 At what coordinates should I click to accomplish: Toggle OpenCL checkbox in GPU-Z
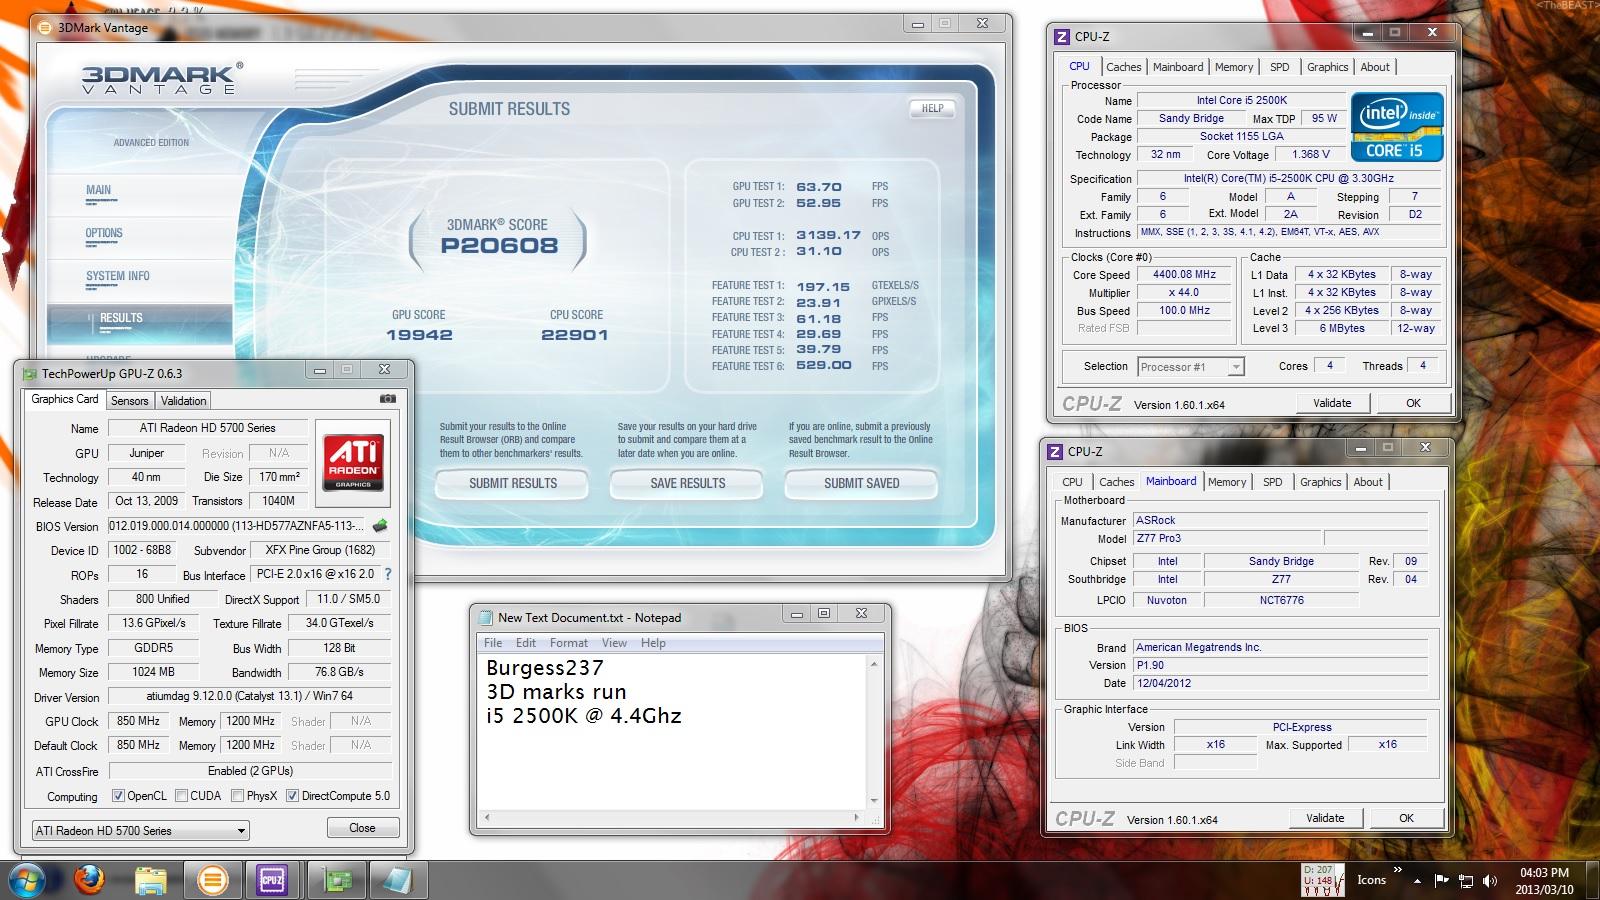click(118, 796)
